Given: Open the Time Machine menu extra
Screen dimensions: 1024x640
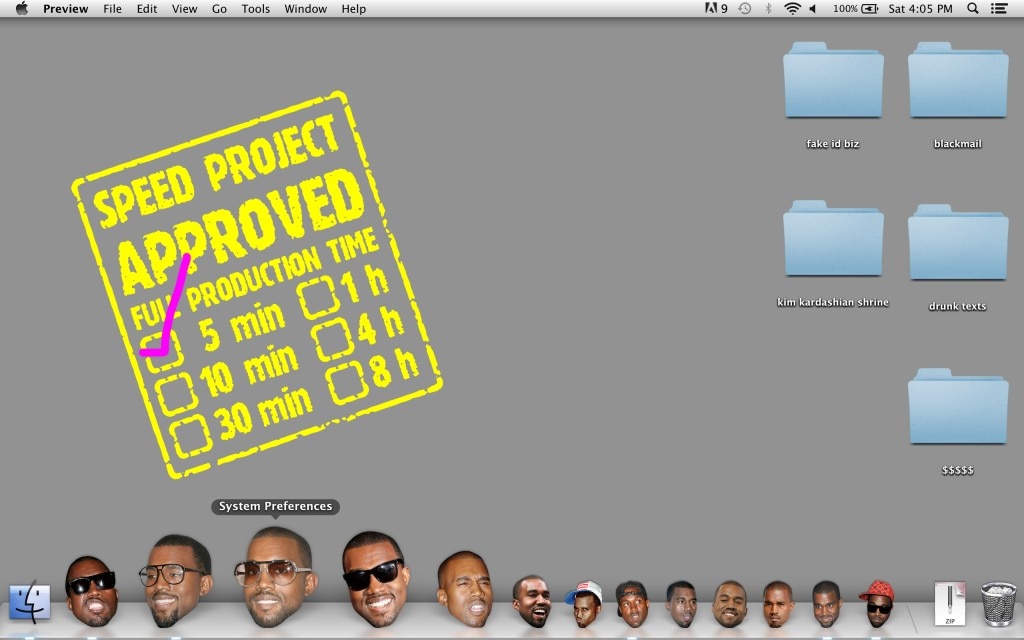Looking at the screenshot, I should point(742,8).
